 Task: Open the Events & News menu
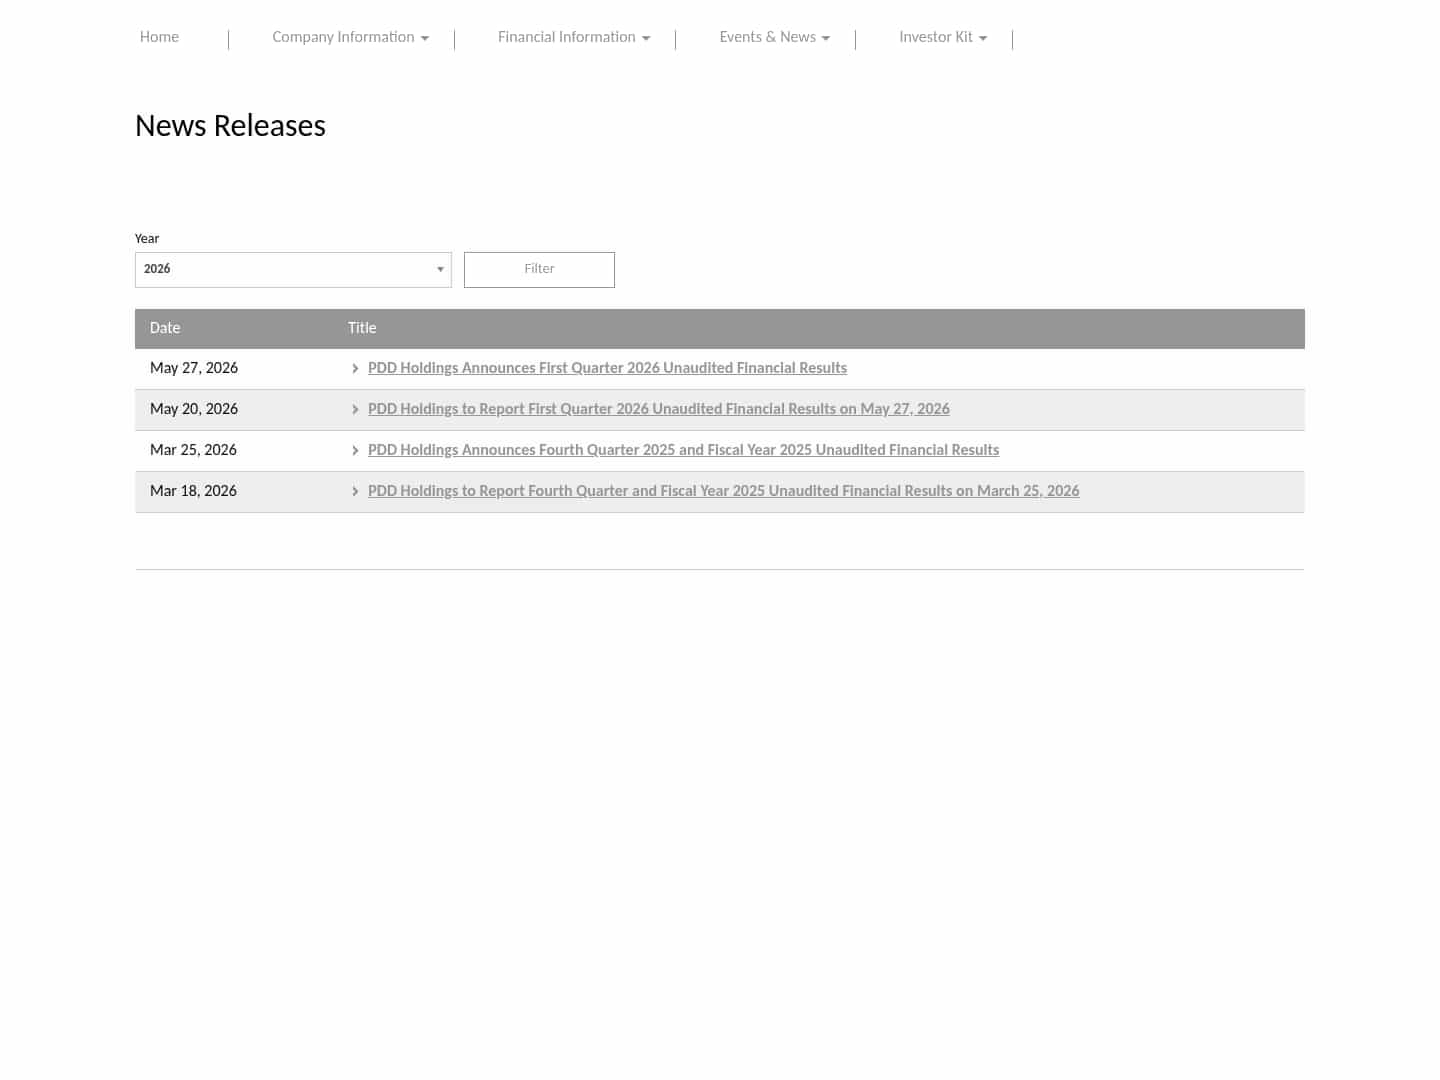pos(774,37)
